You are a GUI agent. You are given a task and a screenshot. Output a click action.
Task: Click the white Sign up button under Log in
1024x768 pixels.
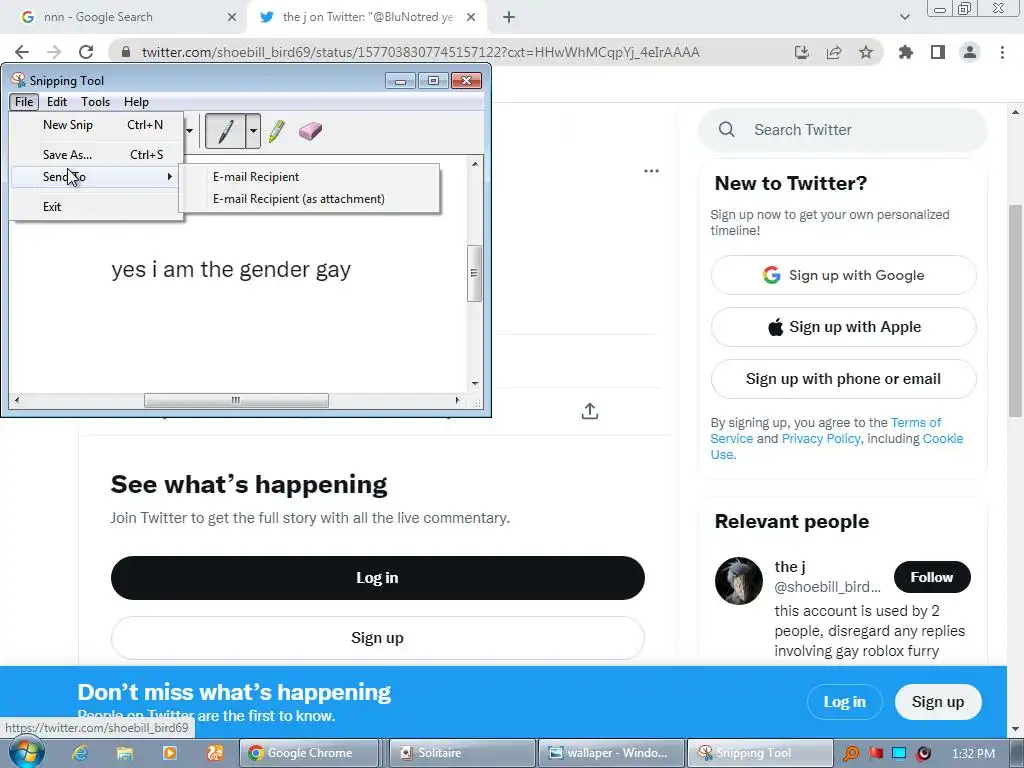[x=377, y=638]
